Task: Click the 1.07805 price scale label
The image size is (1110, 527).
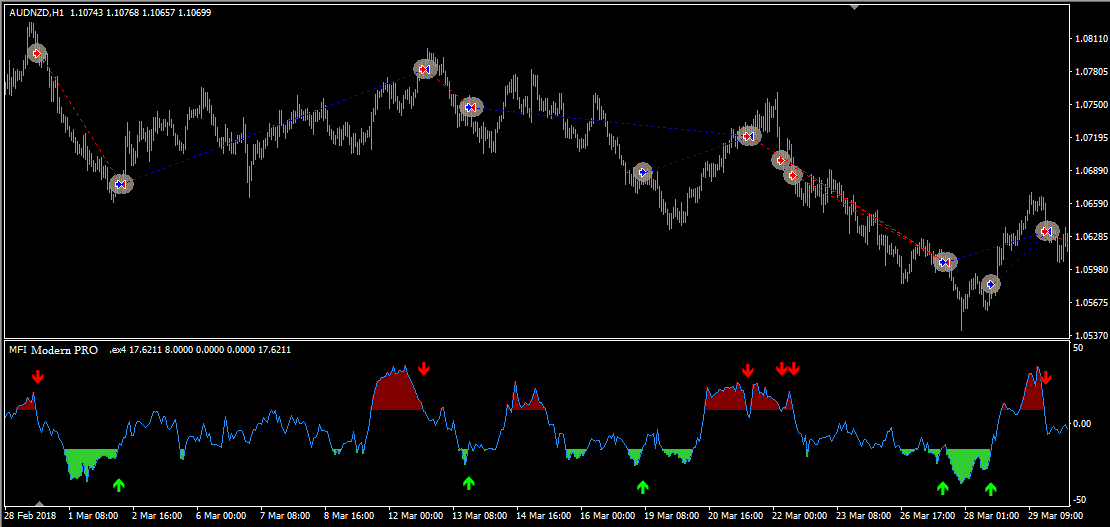Action: (x=1091, y=72)
